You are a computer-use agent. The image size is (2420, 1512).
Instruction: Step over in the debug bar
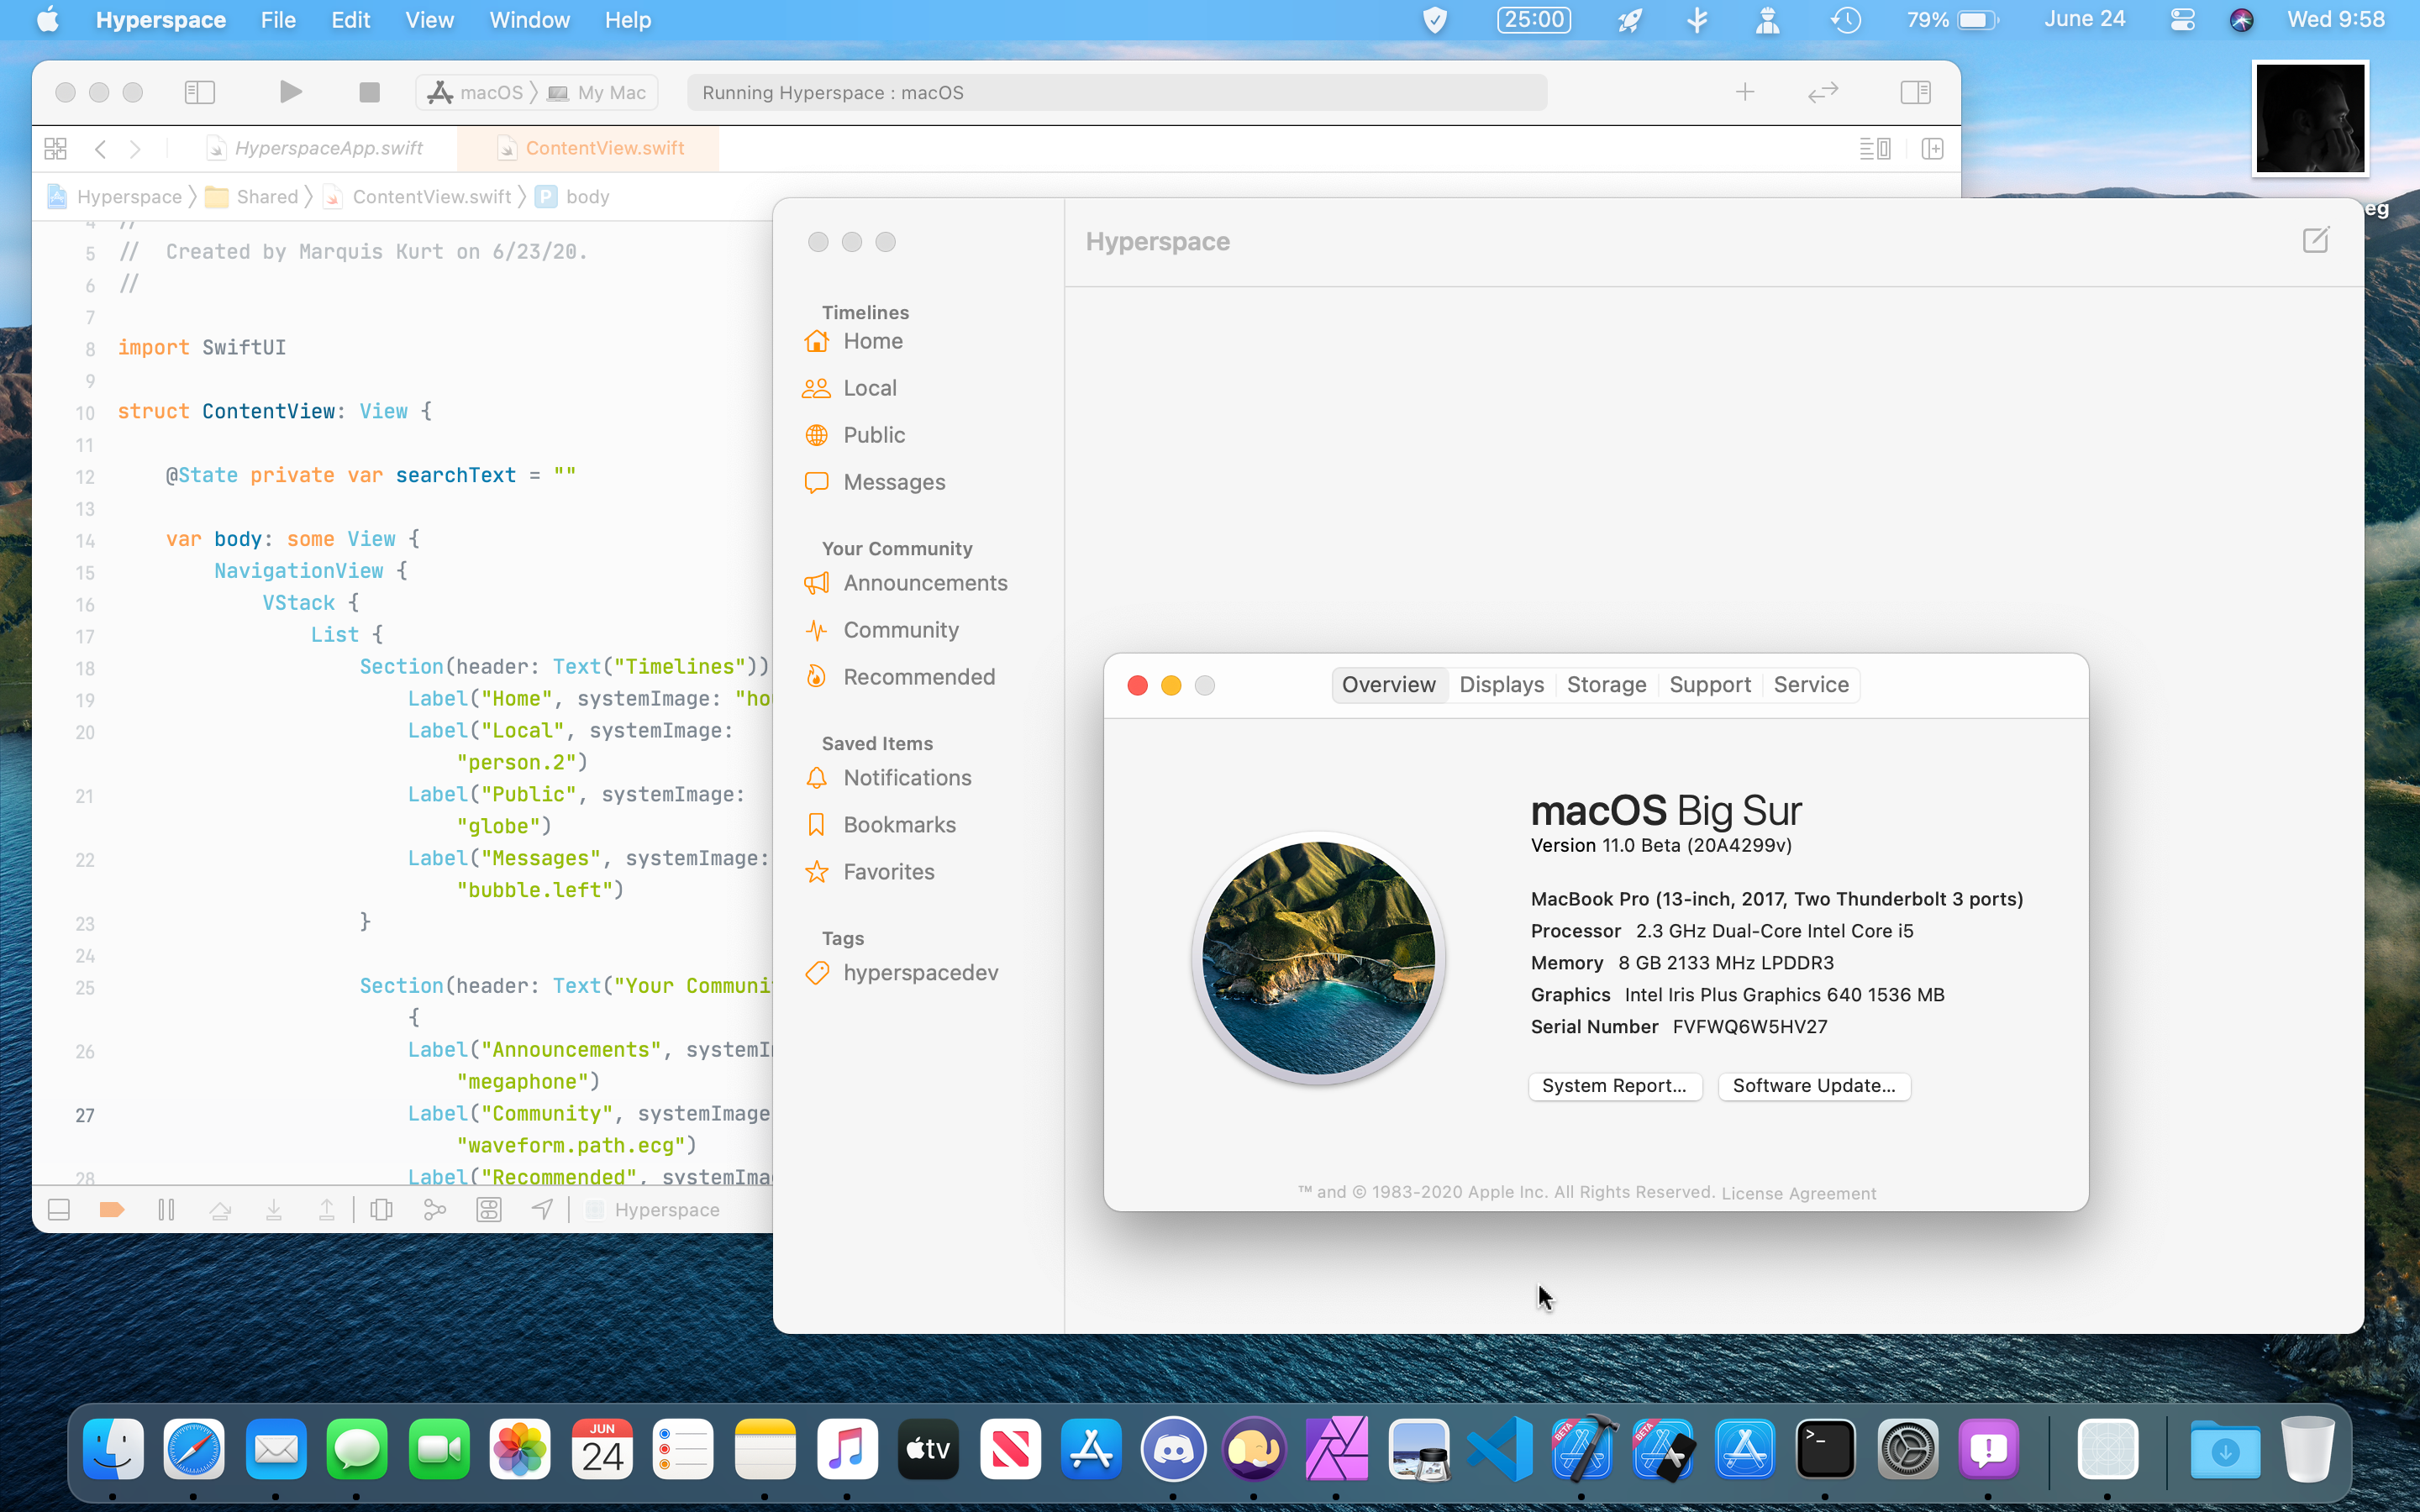220,1210
